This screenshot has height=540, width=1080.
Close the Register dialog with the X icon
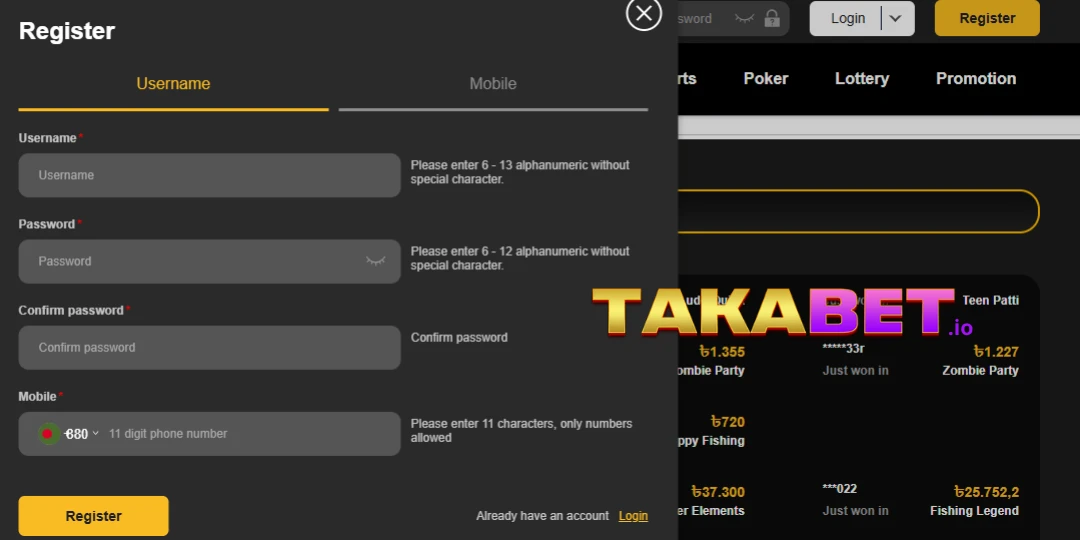643,13
